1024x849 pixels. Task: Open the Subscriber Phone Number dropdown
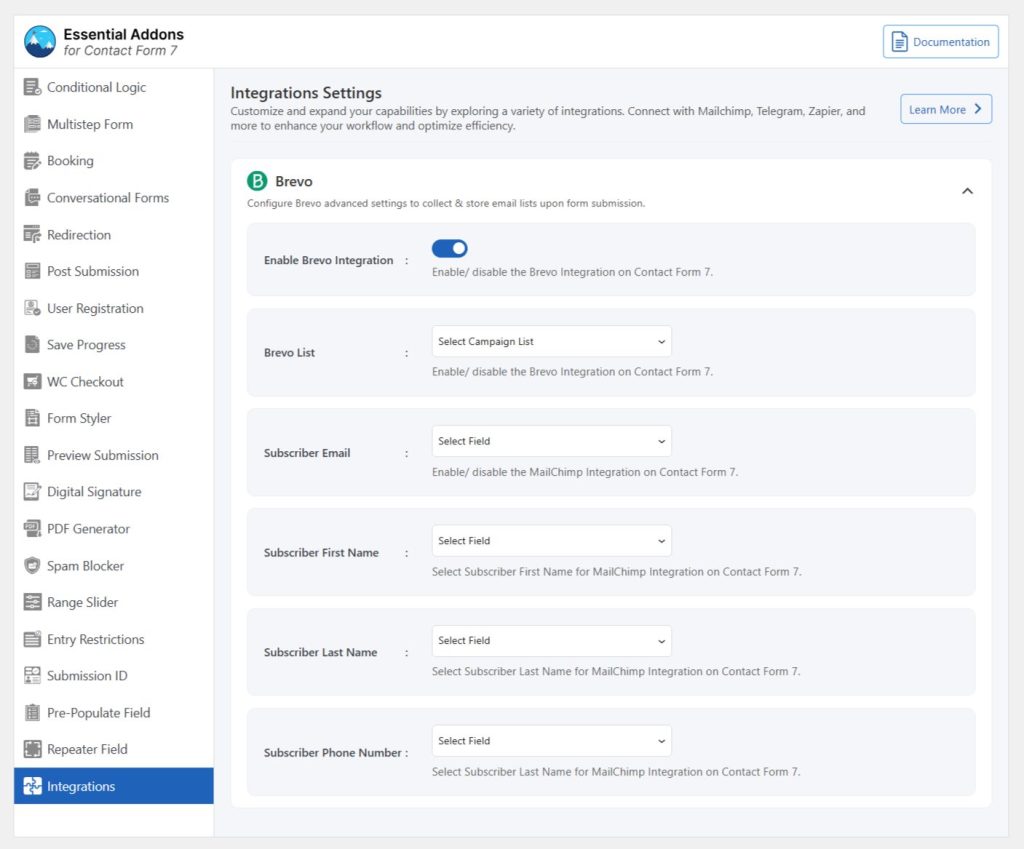tap(551, 741)
